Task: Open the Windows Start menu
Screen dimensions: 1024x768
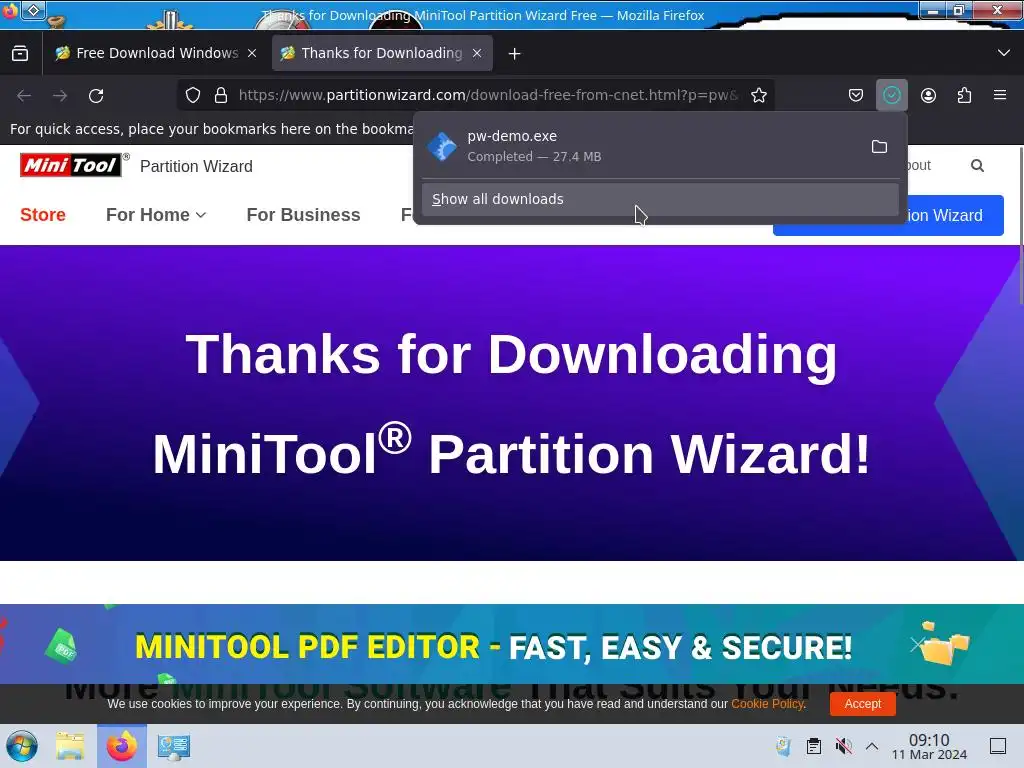Action: coord(22,746)
